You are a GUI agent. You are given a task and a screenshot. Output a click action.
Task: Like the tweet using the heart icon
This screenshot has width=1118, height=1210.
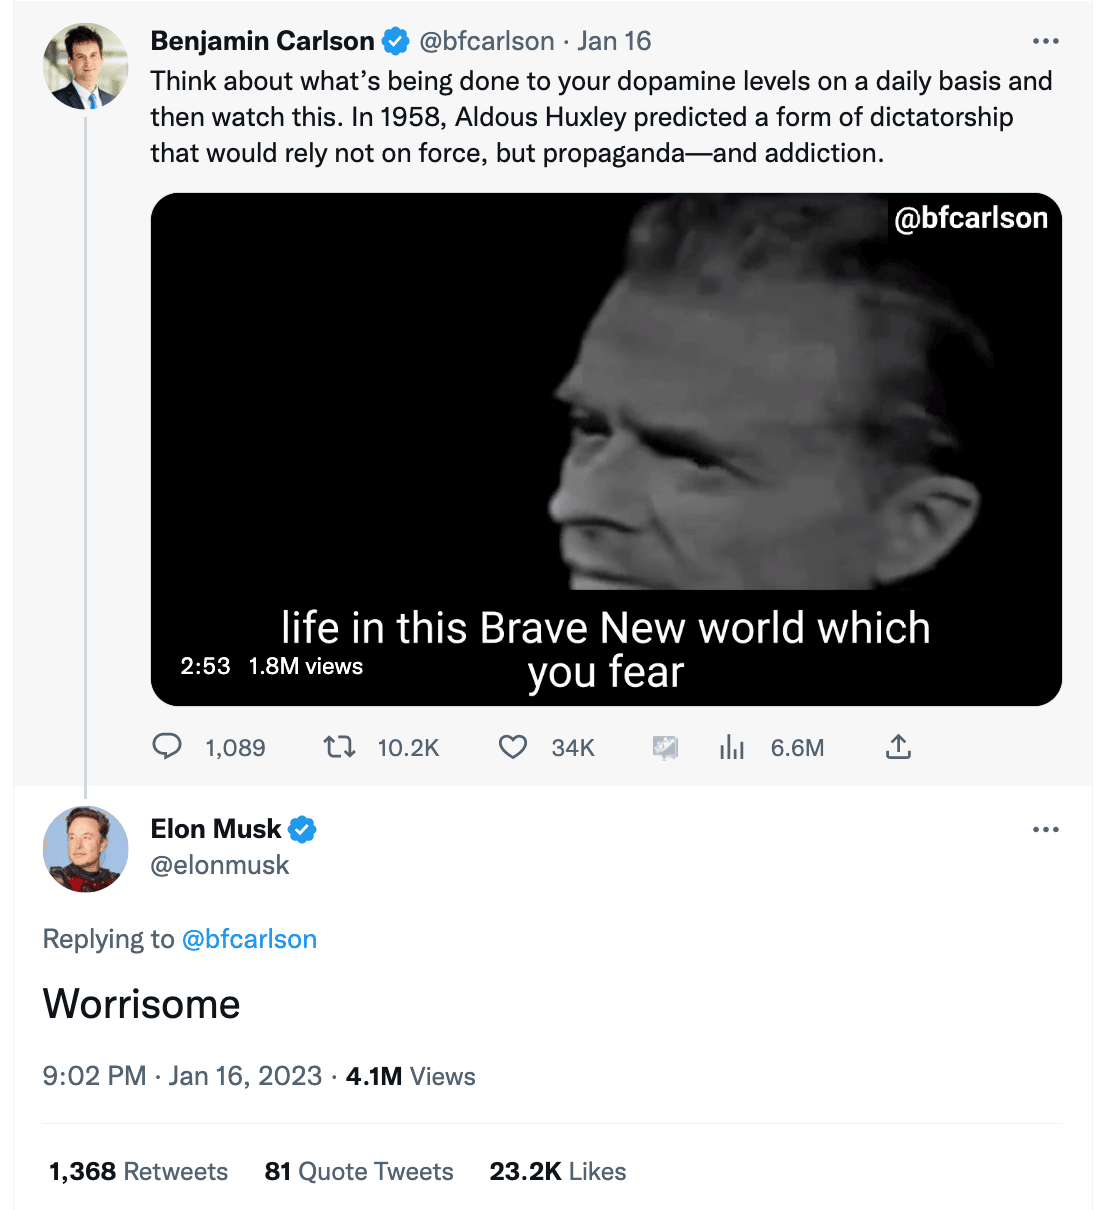click(x=513, y=747)
